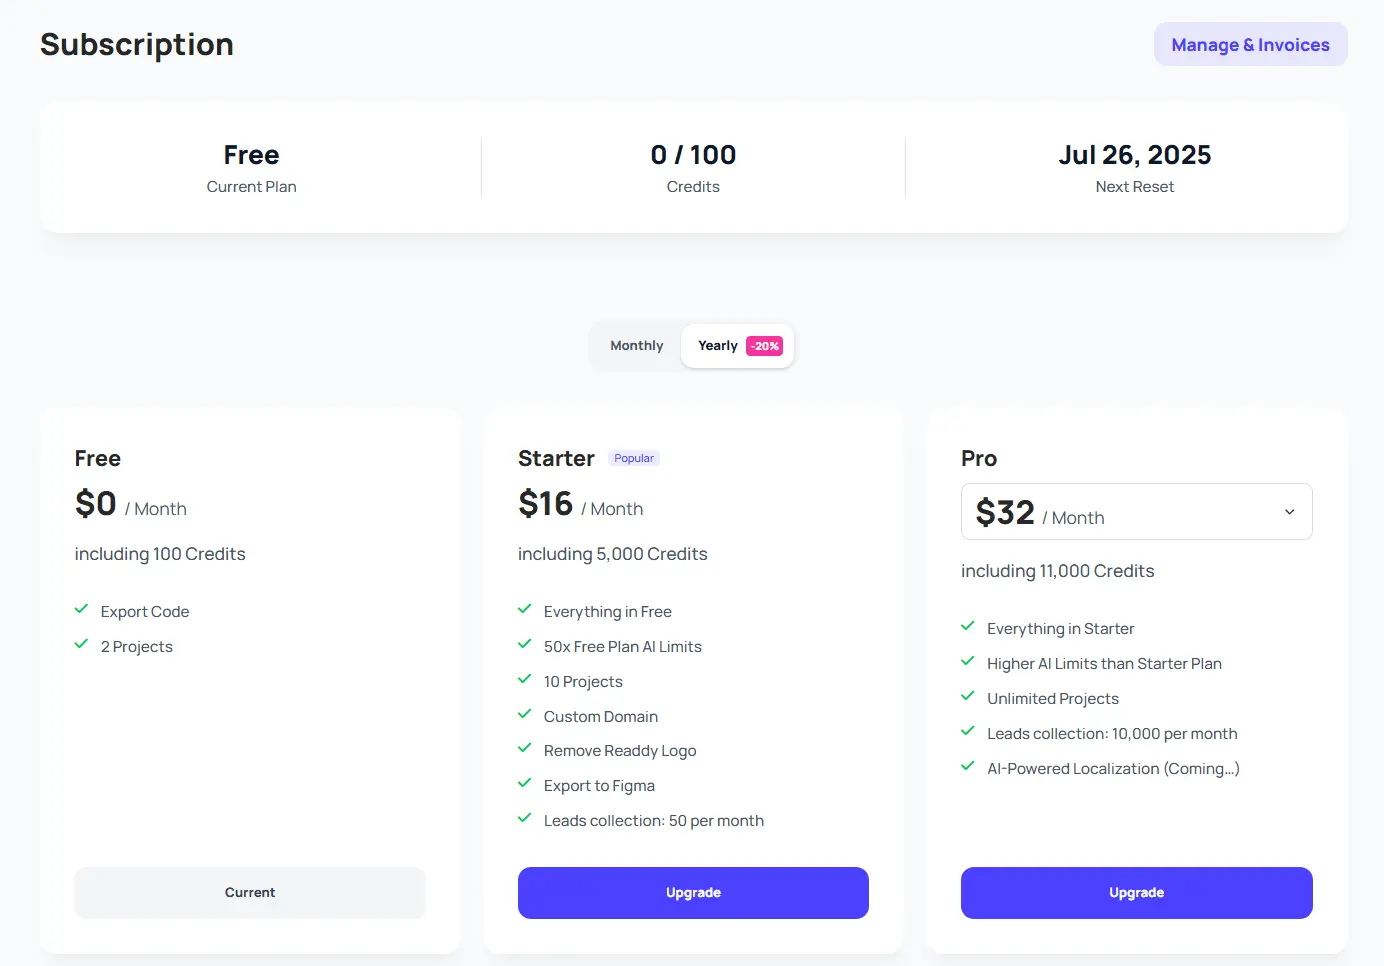
Task: Click the checkmark next to Remove Readdy Logo
Action: [525, 748]
